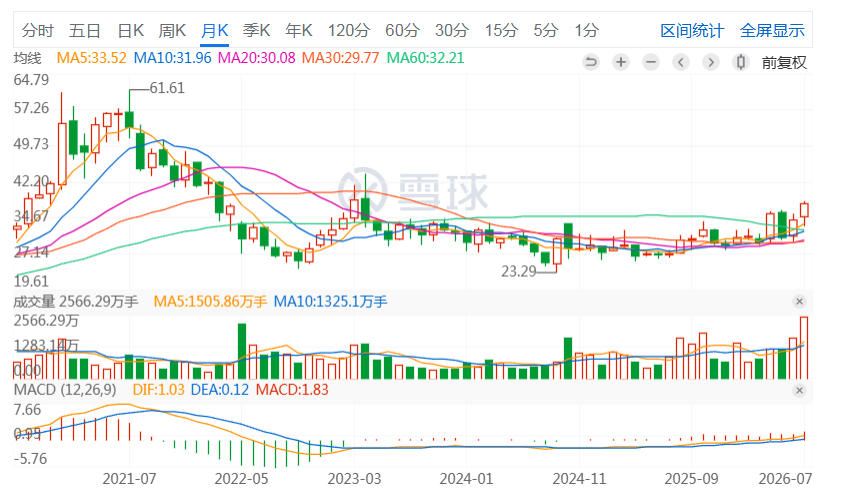Viewport: 854px width, 491px height.
Task: Click the 2026-07 date axis label
Action: (x=785, y=479)
